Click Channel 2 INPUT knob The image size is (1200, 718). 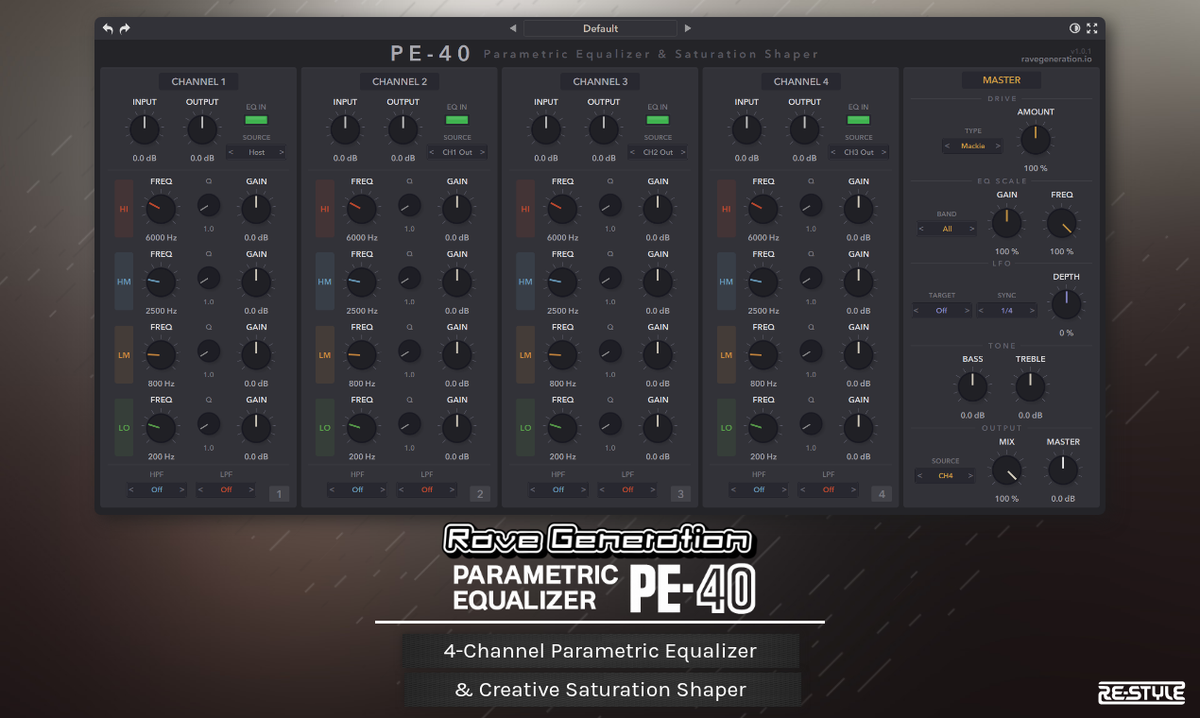point(345,128)
